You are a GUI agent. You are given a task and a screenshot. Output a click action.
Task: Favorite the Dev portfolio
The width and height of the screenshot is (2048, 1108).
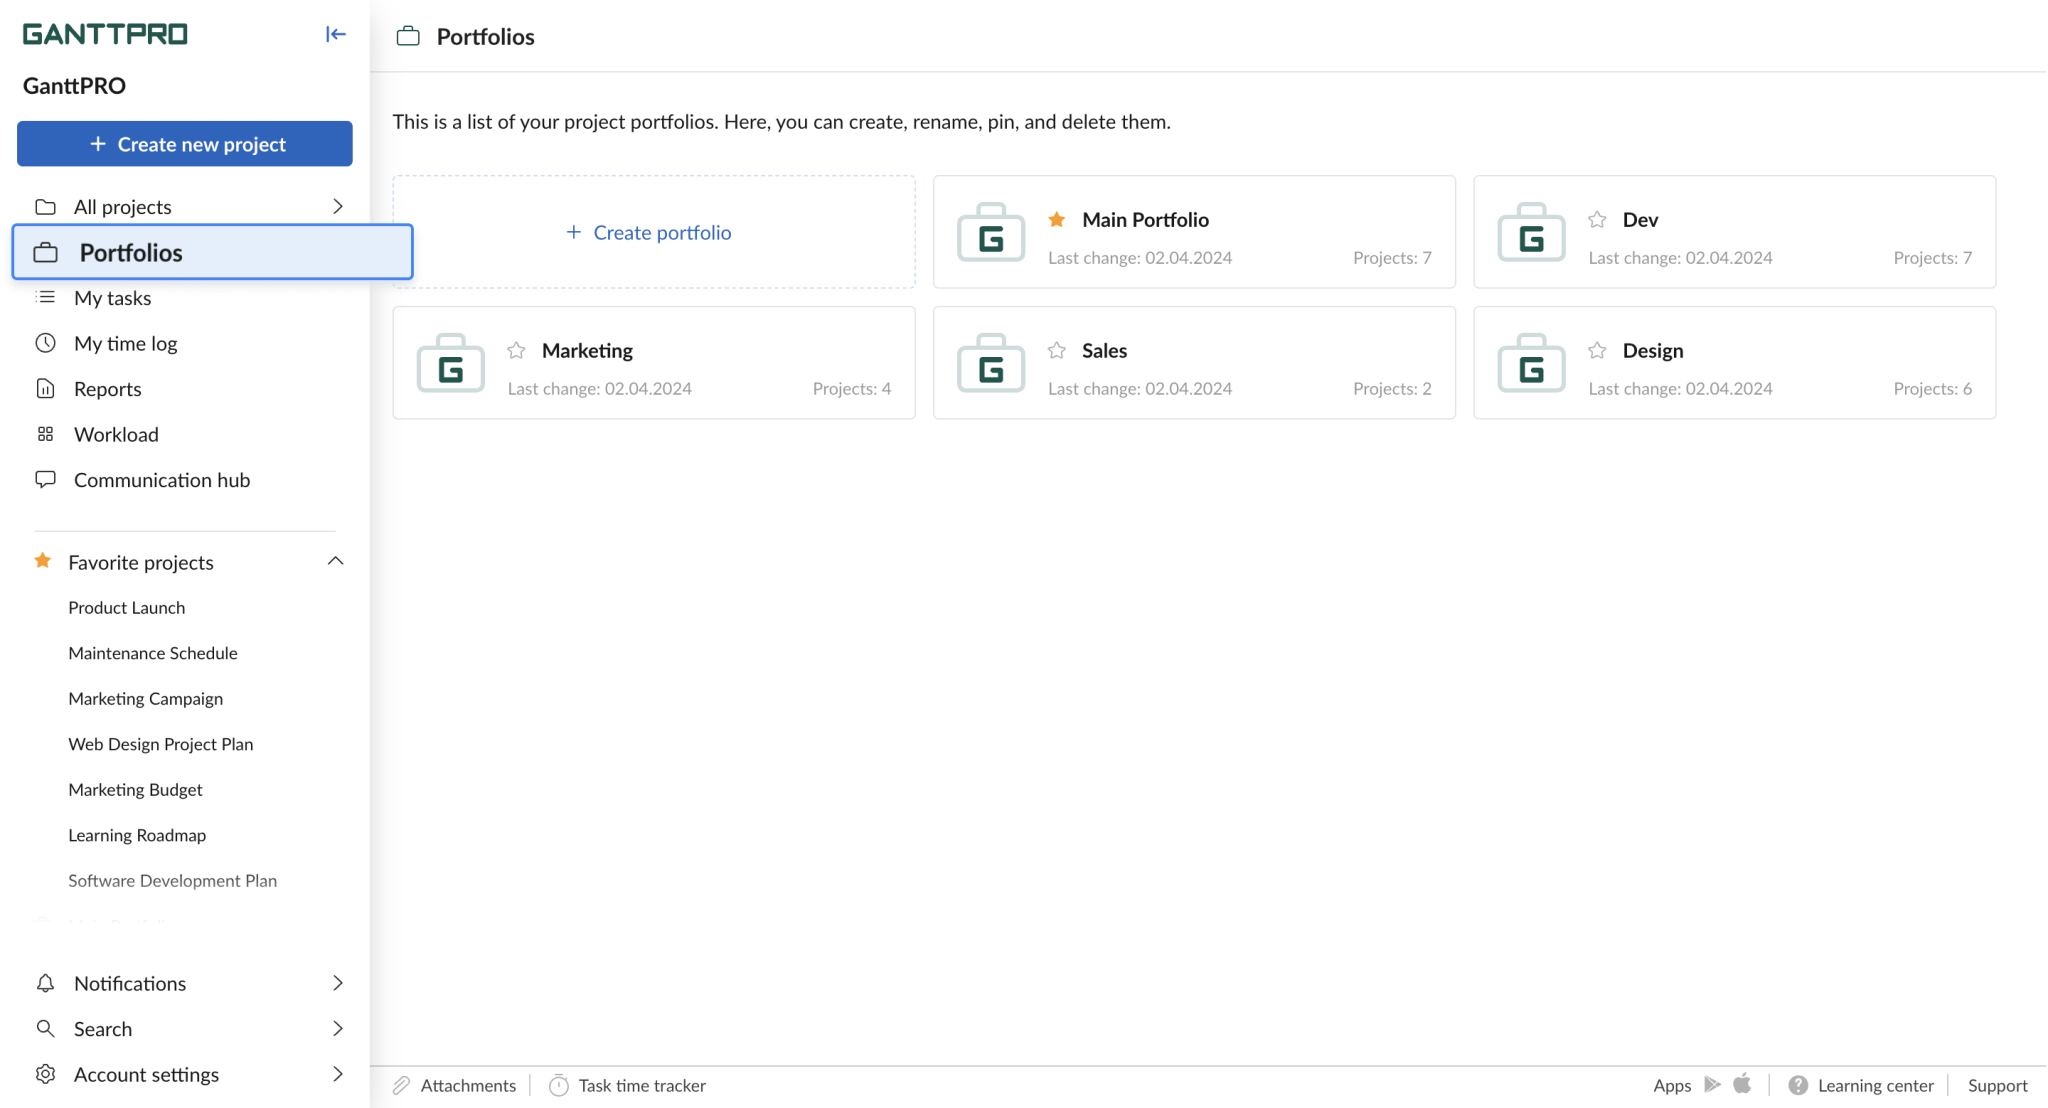coord(1596,219)
